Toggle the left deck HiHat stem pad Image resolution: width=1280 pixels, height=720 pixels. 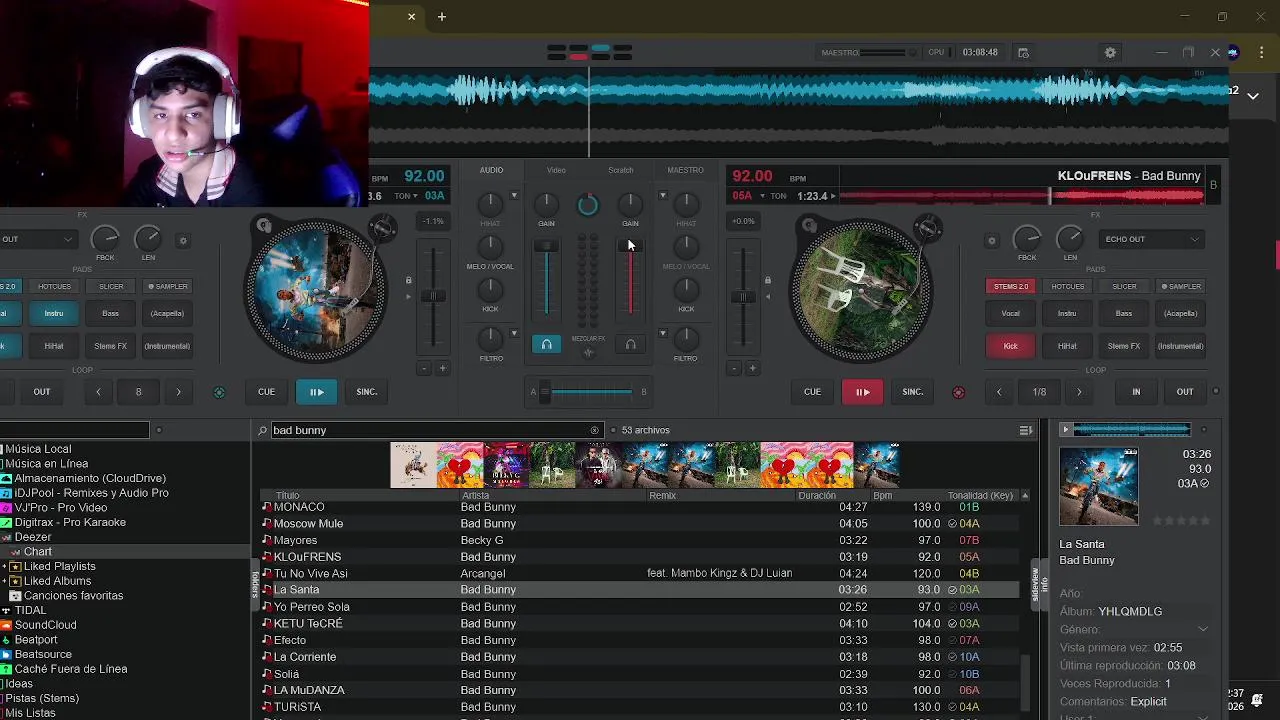[54, 346]
